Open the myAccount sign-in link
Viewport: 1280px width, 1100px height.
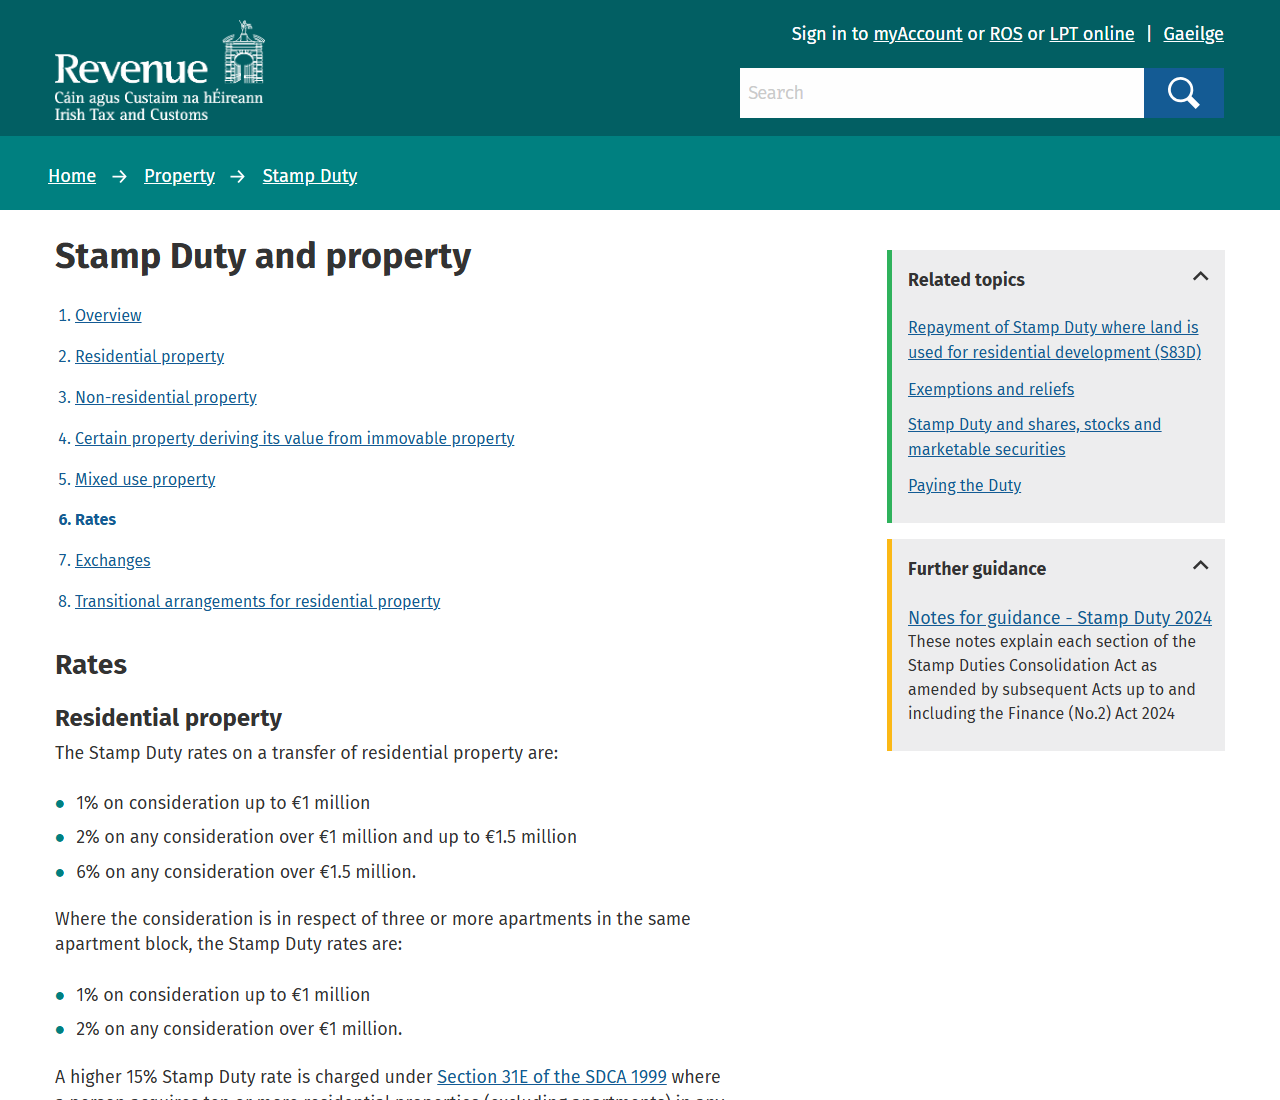(x=918, y=34)
